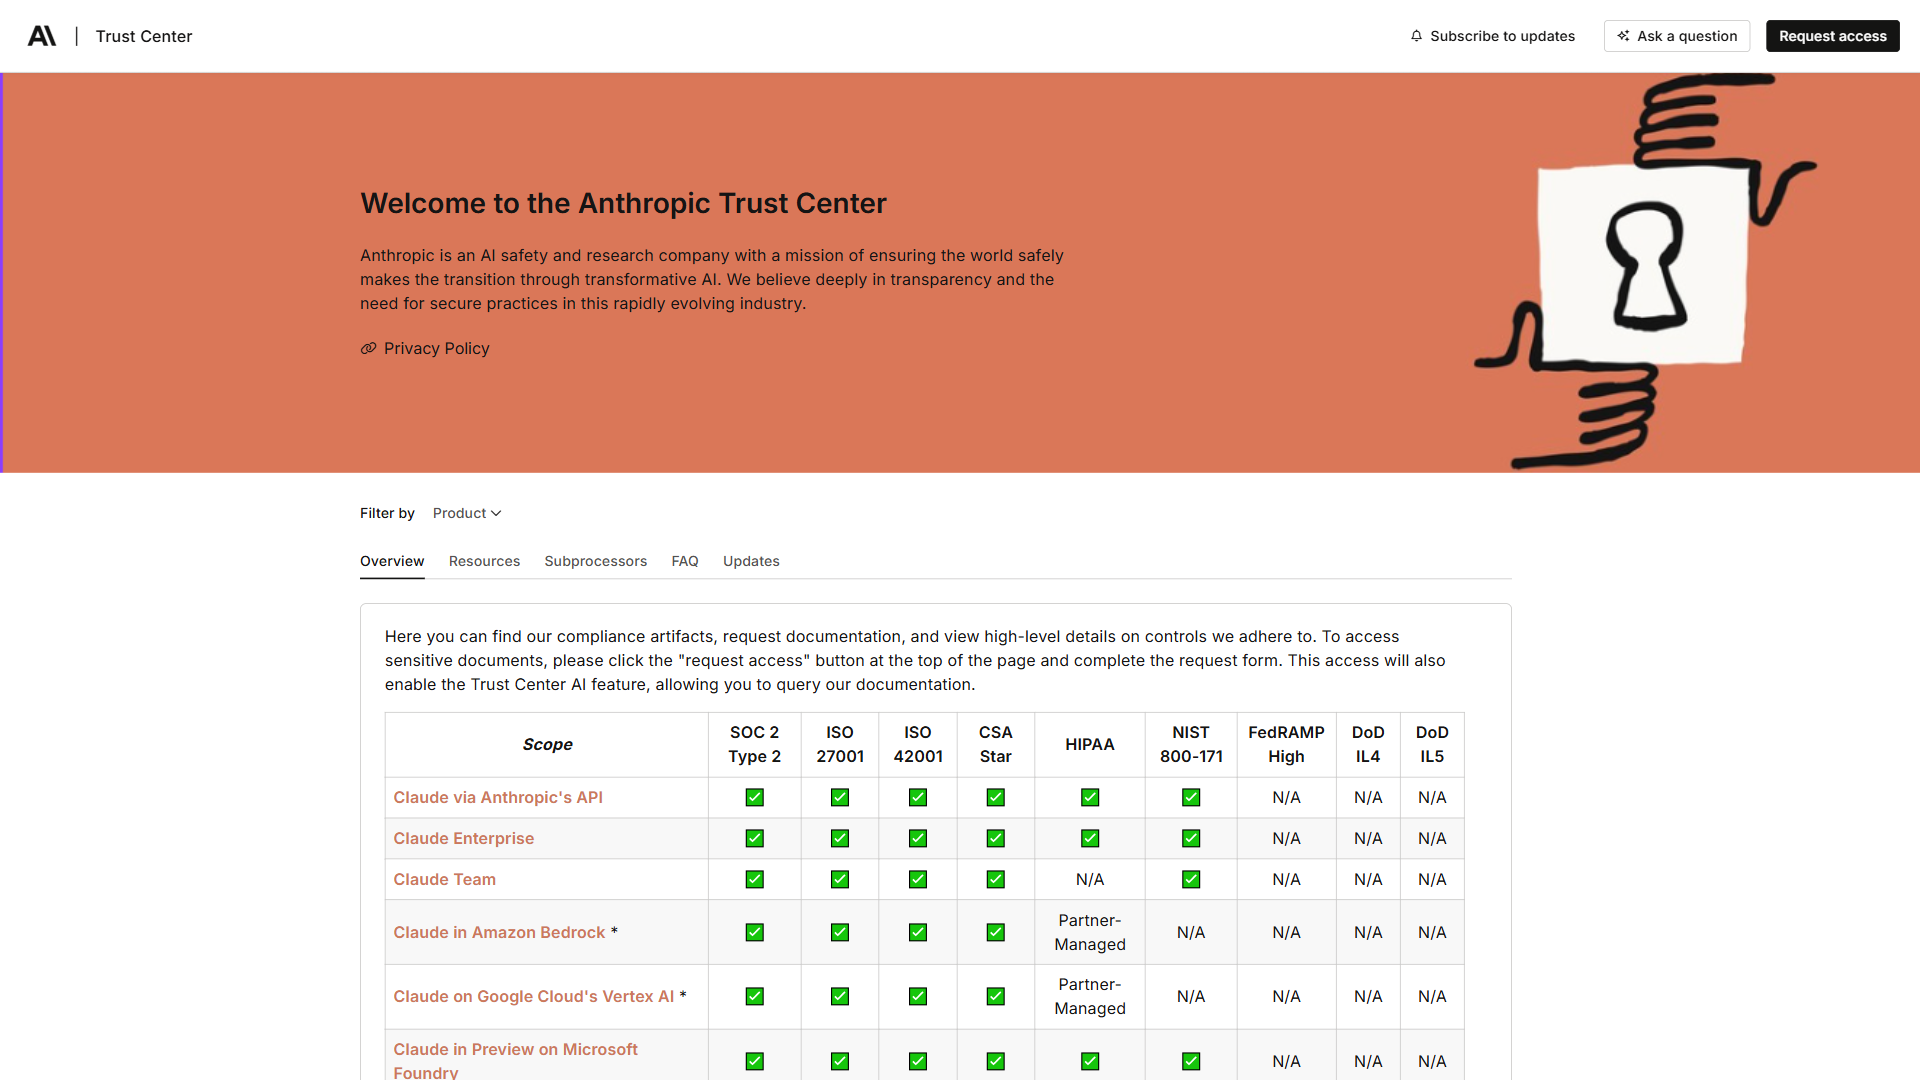Click SOC 2 checkmark for Claude via Anthropic's API
Image resolution: width=1920 pixels, height=1080 pixels.
point(755,797)
